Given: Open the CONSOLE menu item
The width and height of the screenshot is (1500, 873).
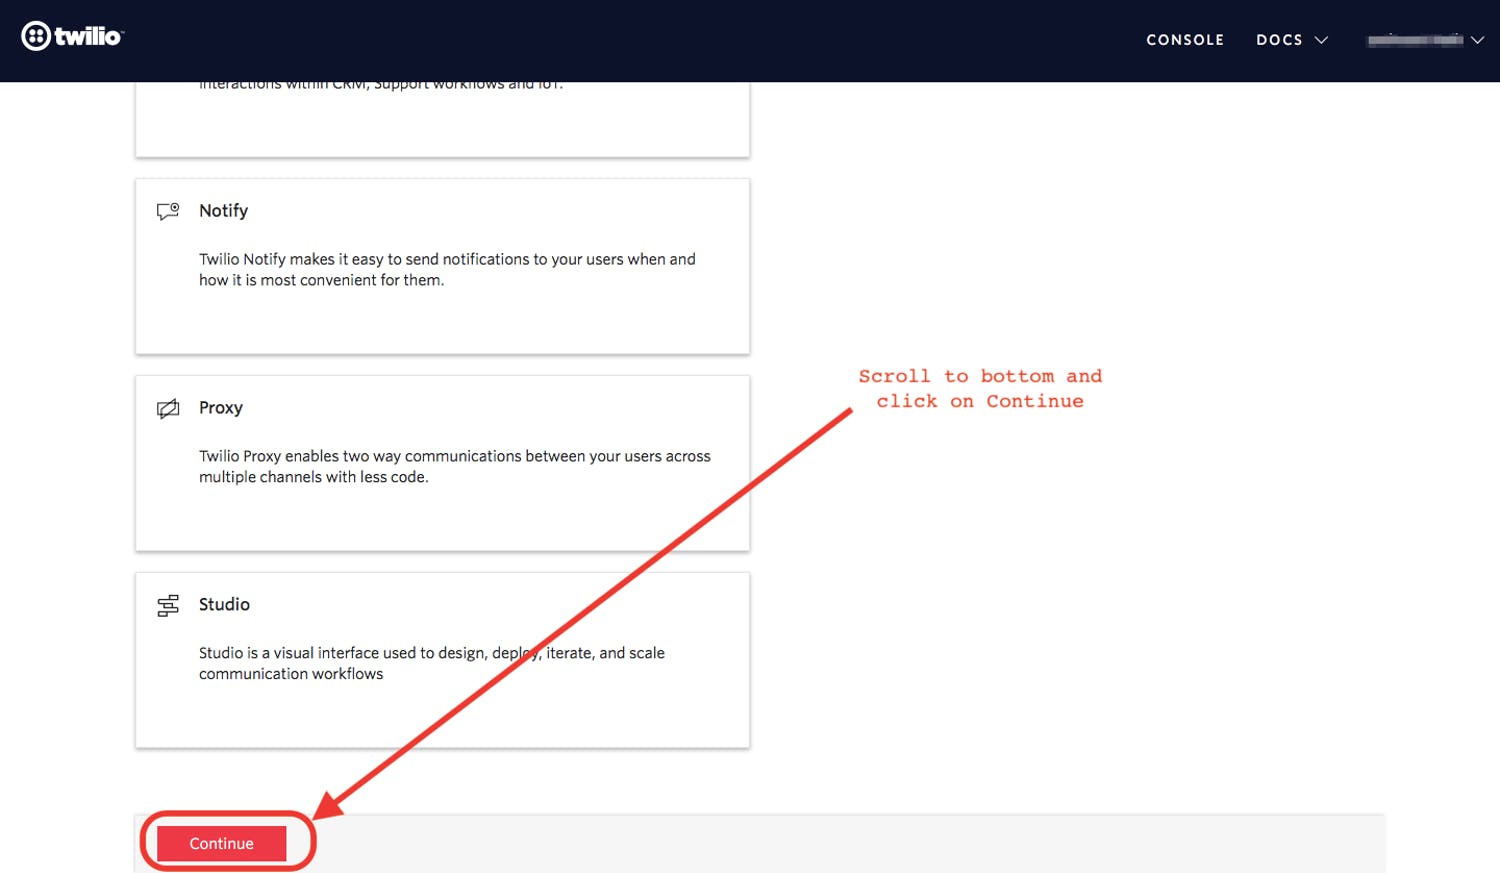Looking at the screenshot, I should click(x=1185, y=40).
